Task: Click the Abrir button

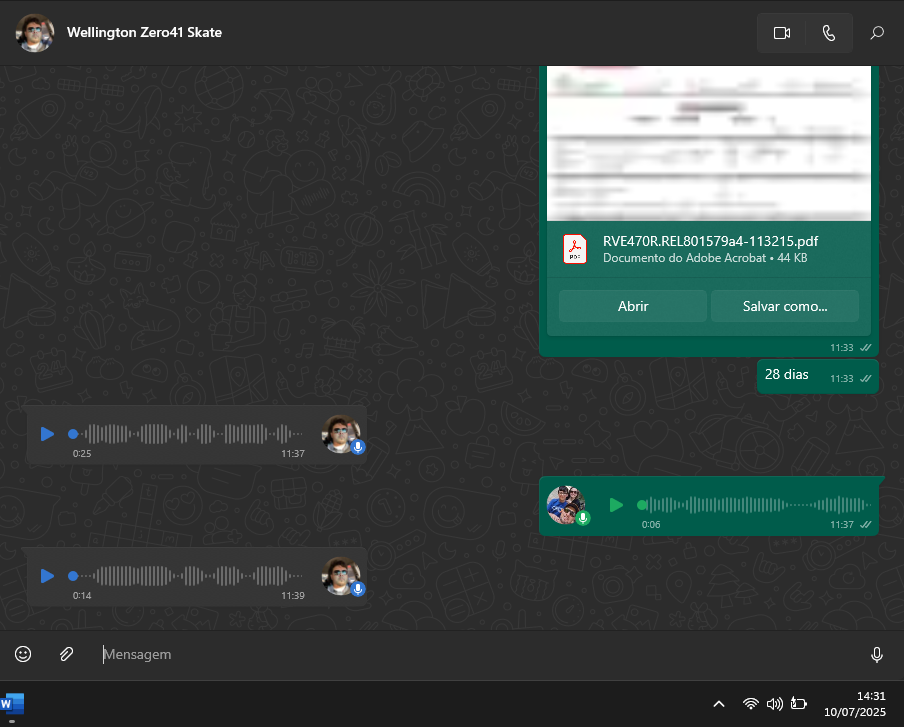Action: (632, 306)
